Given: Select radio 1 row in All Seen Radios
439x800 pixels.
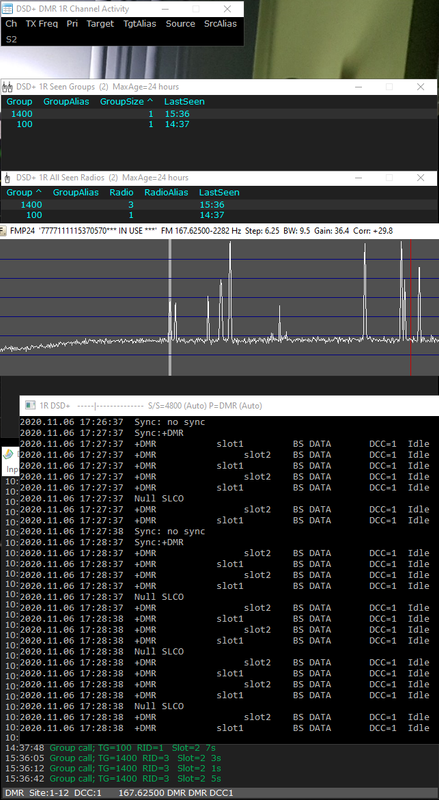Looking at the screenshot, I should point(219,215).
